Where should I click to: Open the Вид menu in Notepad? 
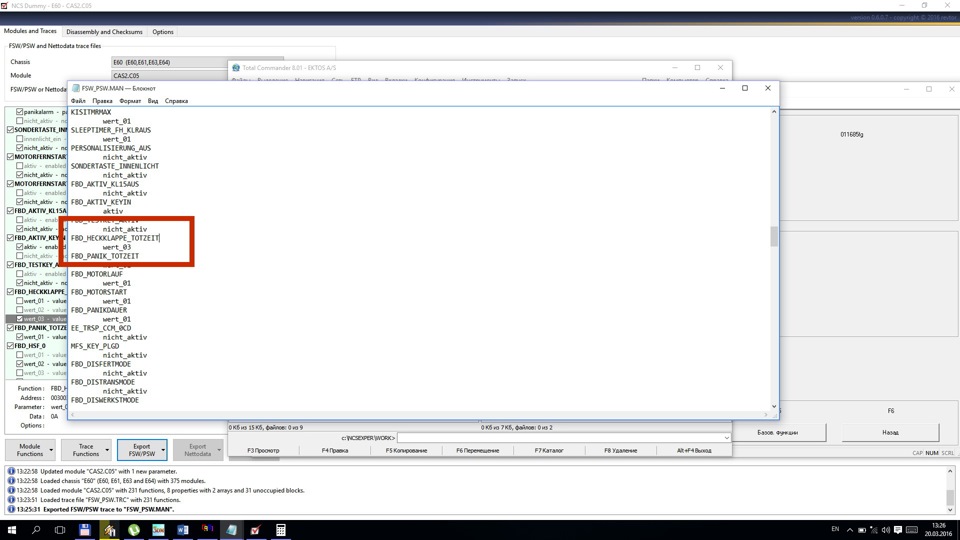click(152, 101)
